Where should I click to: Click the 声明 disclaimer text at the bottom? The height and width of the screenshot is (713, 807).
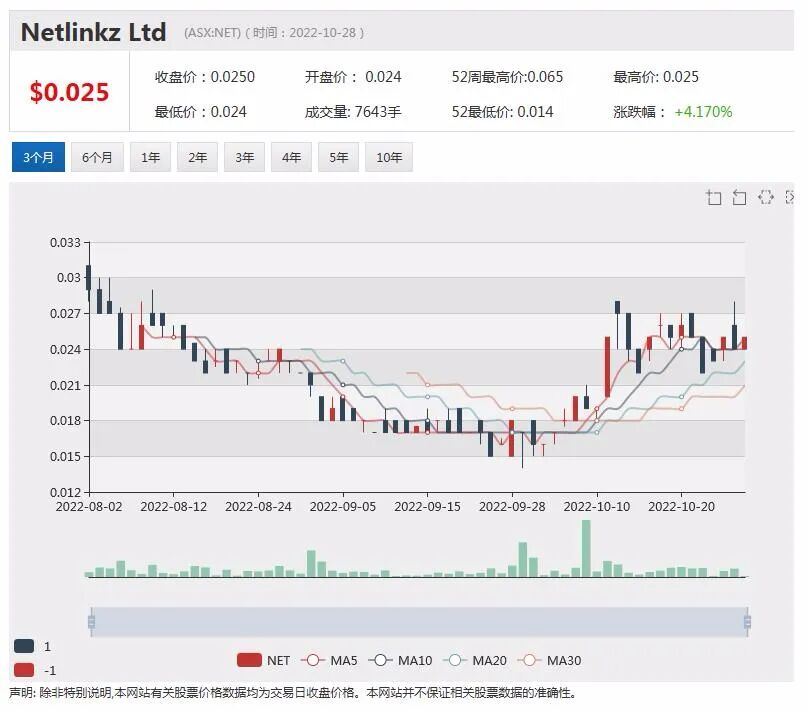(x=292, y=693)
